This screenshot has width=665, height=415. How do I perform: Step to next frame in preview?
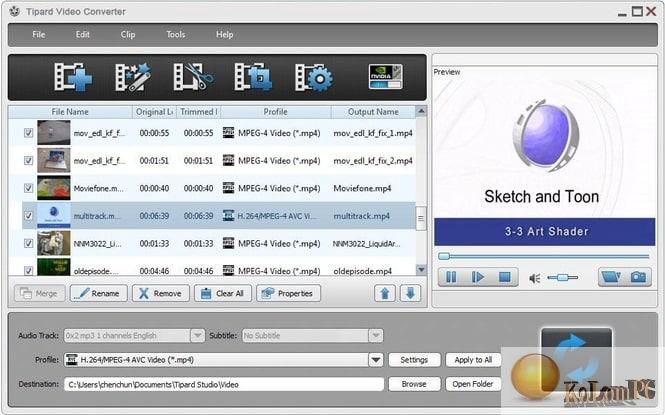478,277
